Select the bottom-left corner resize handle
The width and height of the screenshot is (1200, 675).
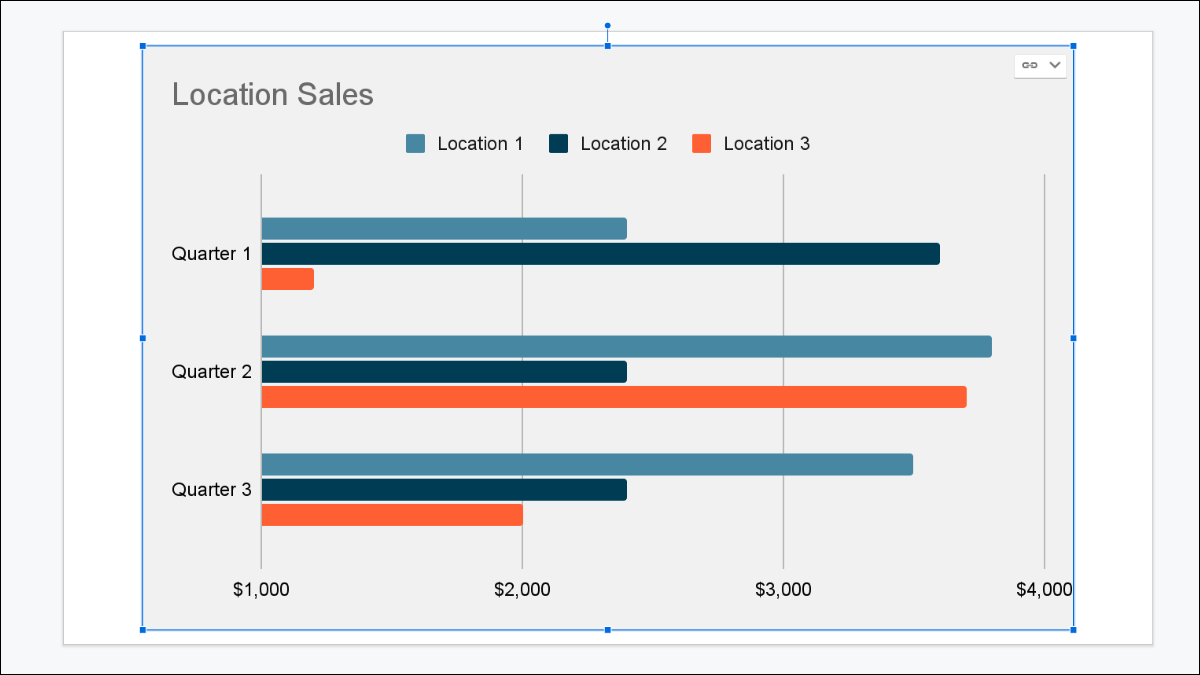pos(142,630)
